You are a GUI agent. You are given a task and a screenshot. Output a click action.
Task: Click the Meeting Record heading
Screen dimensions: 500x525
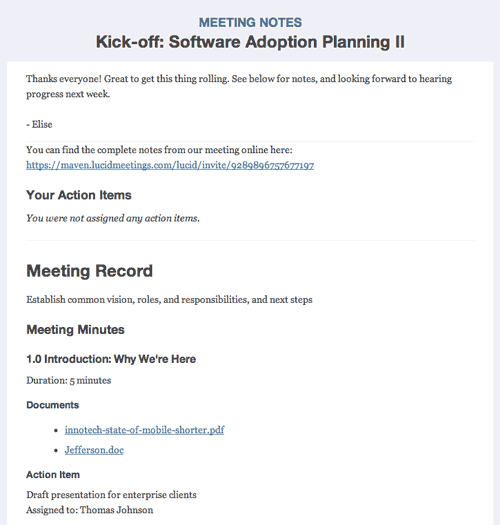coord(89,271)
